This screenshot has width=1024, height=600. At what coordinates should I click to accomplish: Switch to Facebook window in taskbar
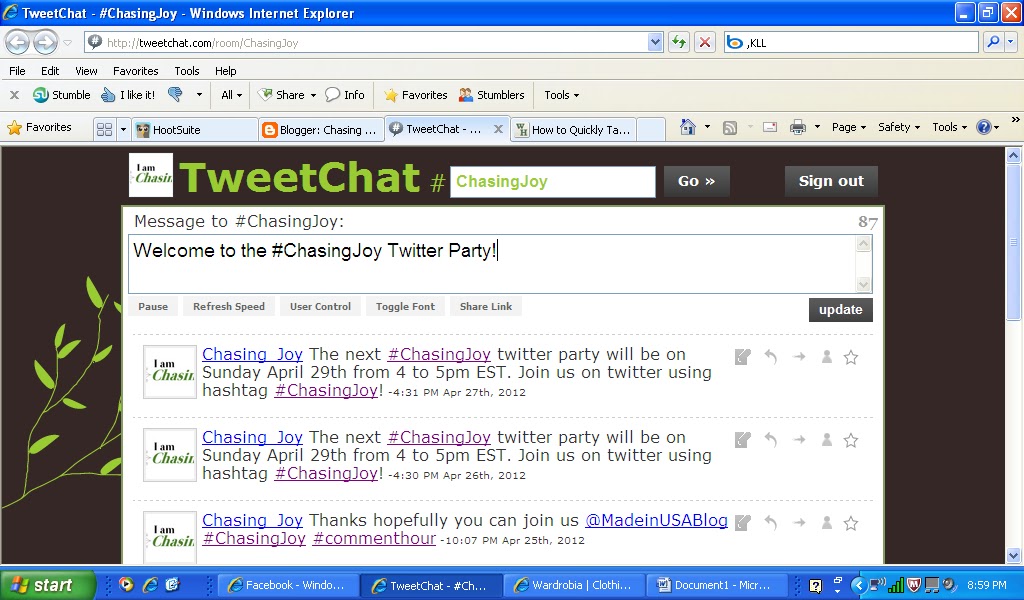[x=287, y=585]
